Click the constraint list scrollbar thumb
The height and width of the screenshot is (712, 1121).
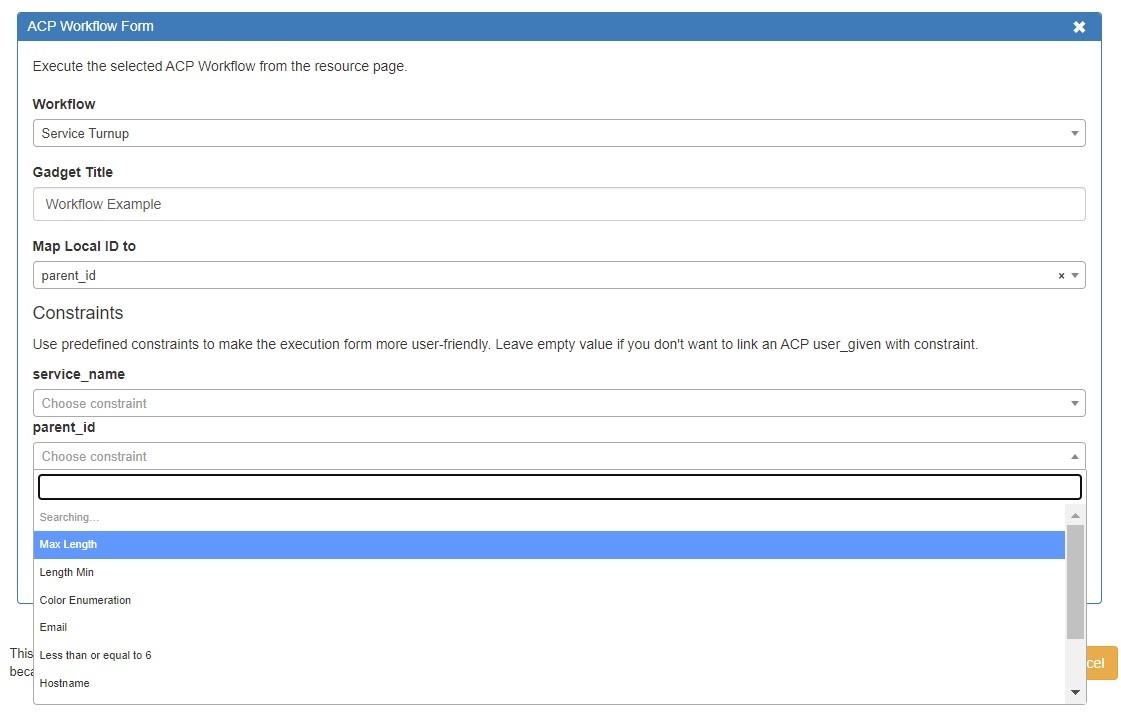pyautogui.click(x=1075, y=582)
